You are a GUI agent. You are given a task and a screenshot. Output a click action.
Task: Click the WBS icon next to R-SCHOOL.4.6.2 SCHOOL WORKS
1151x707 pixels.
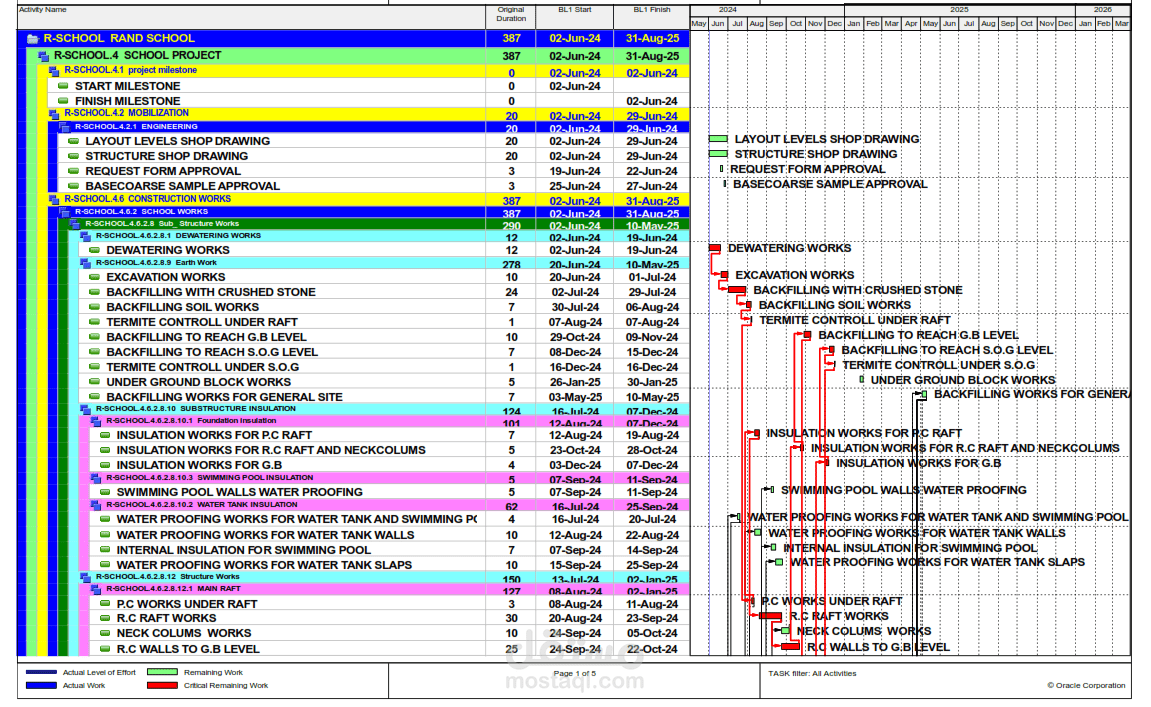pyautogui.click(x=64, y=212)
